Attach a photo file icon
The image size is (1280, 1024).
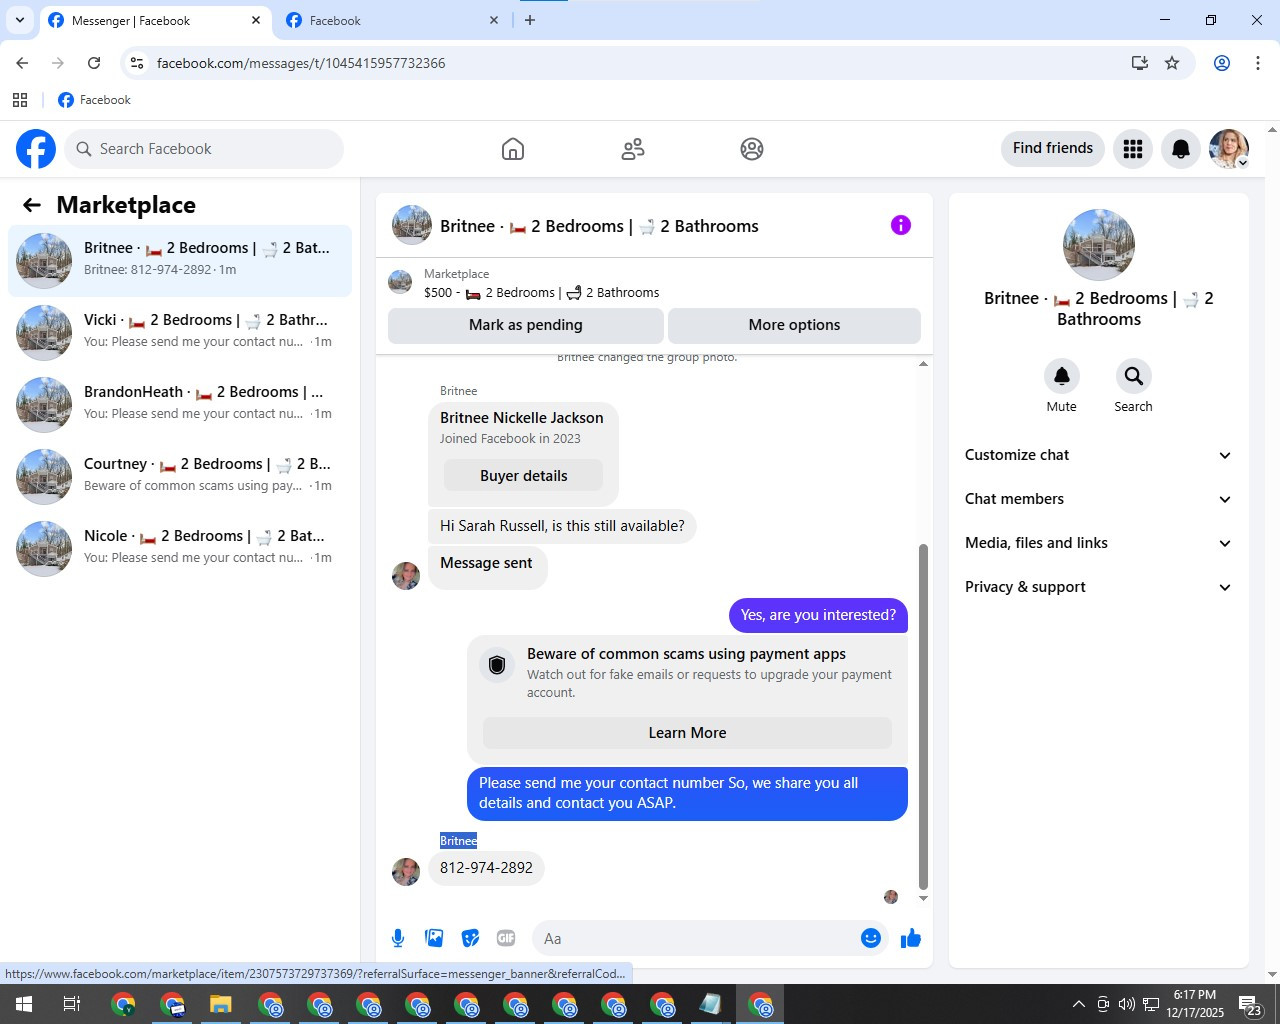434,938
